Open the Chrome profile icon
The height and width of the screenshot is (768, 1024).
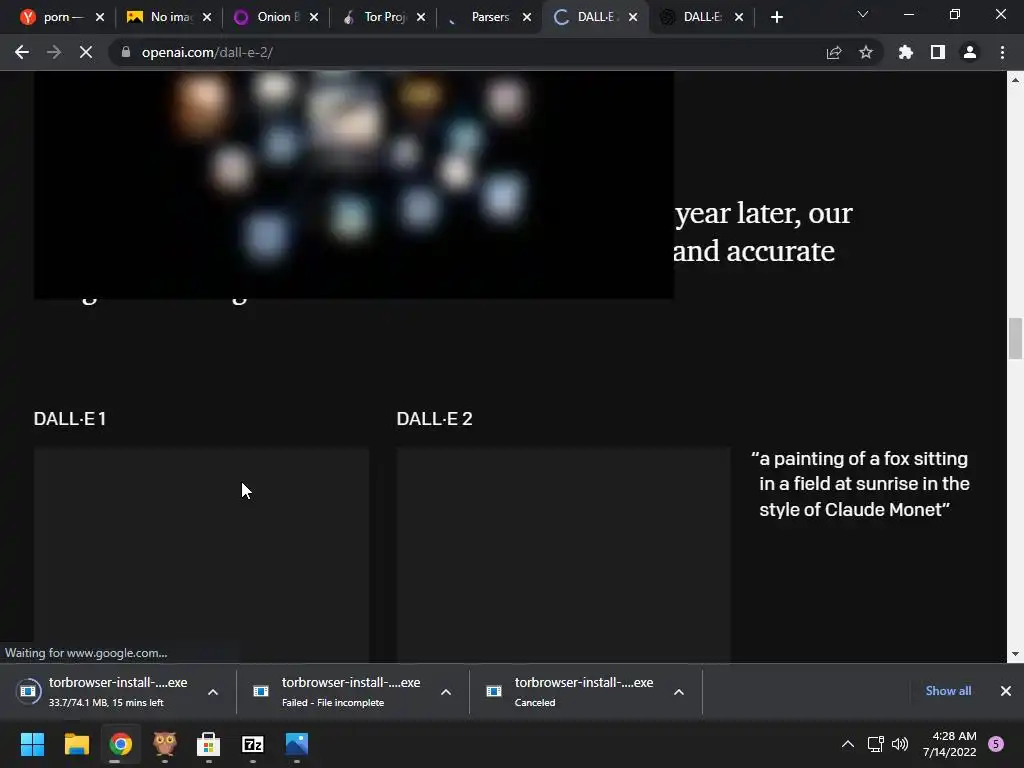pyautogui.click(x=970, y=52)
